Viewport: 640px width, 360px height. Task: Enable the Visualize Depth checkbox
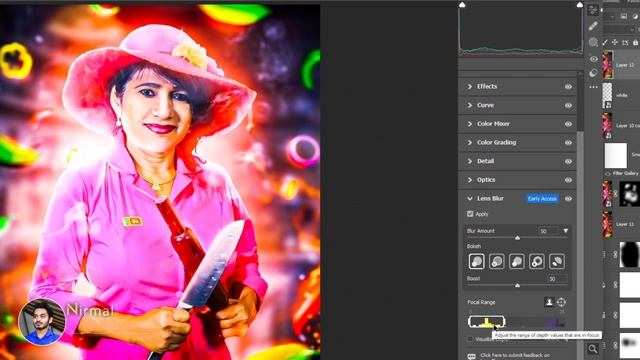[x=470, y=339]
